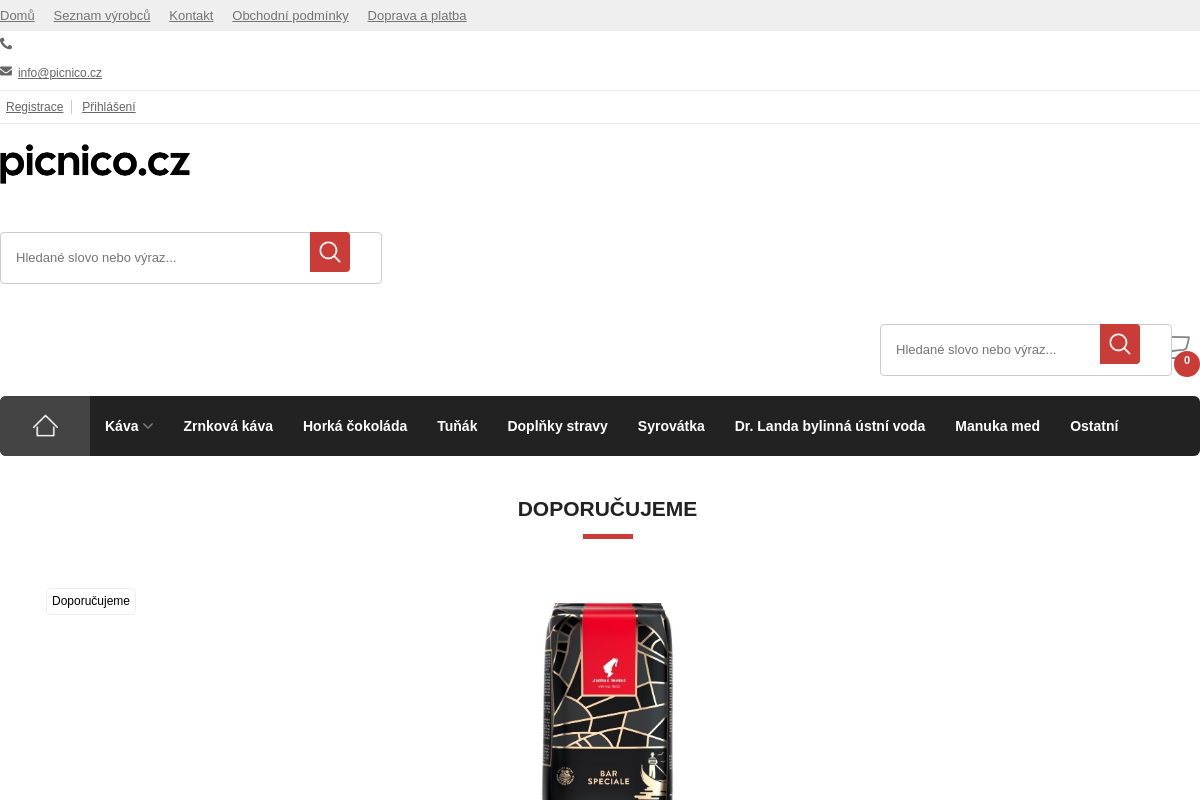The image size is (1200, 800).
Task: Expand the Káva menu chevron
Action: [x=148, y=426]
